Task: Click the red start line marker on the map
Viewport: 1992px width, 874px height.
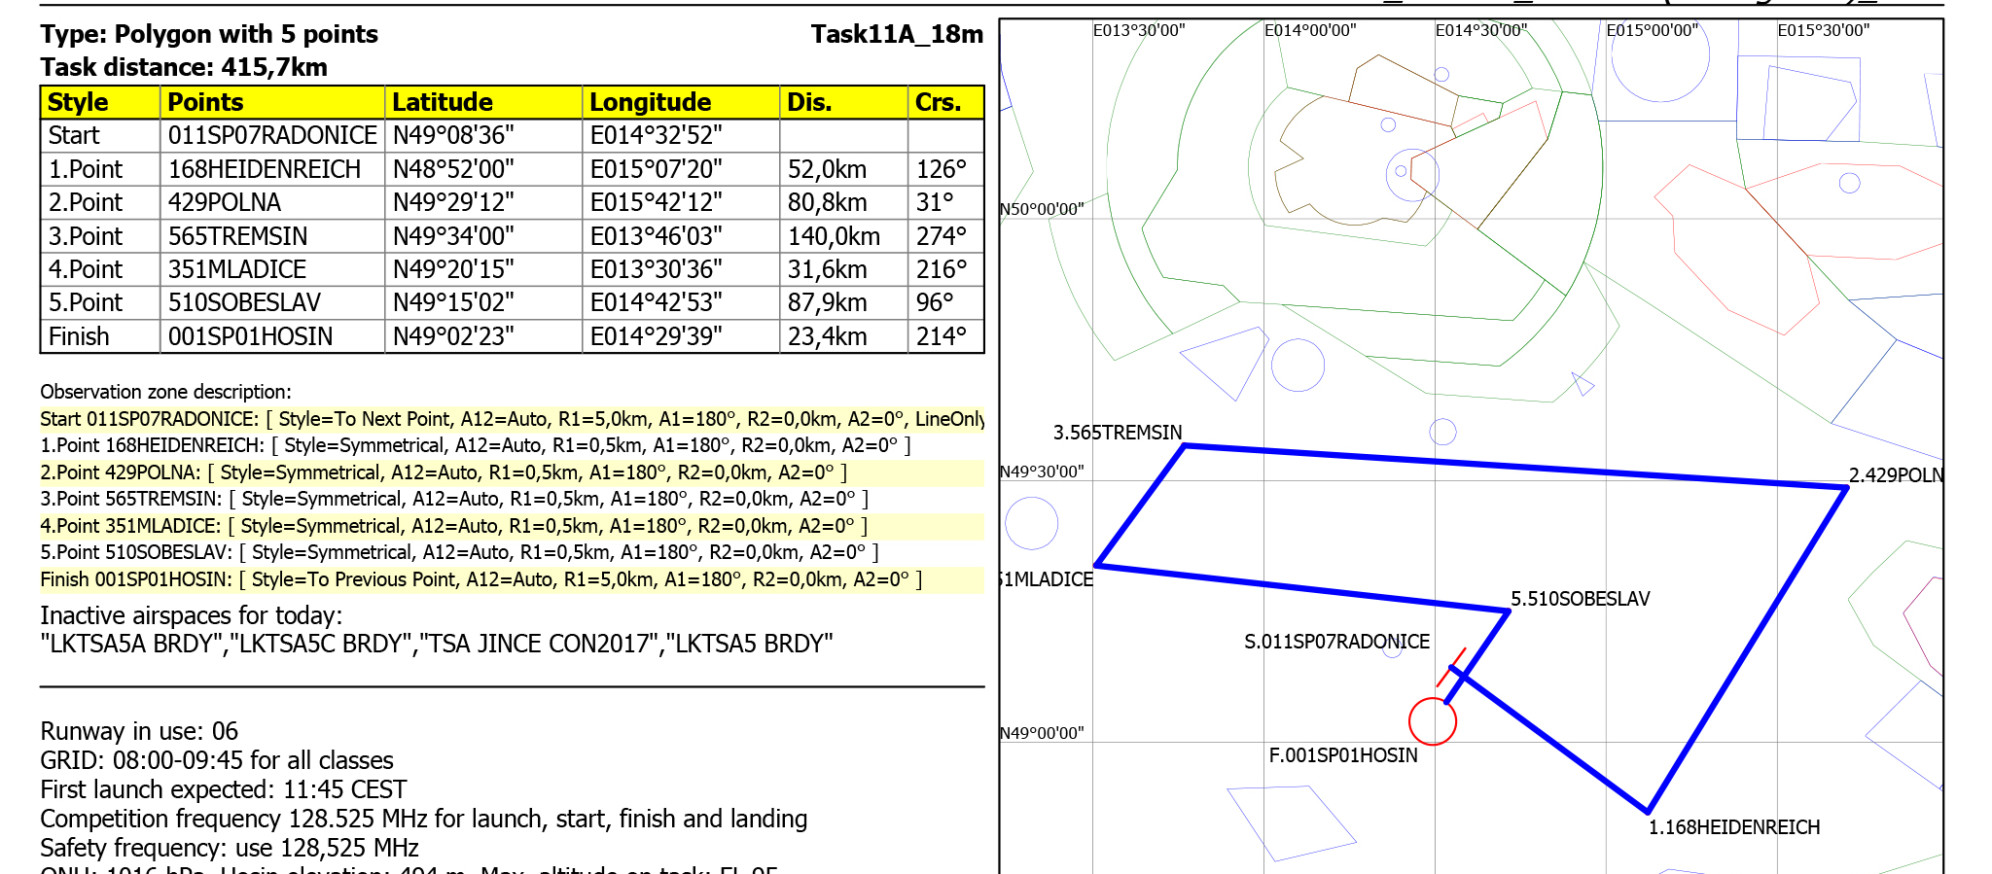Action: (1451, 667)
